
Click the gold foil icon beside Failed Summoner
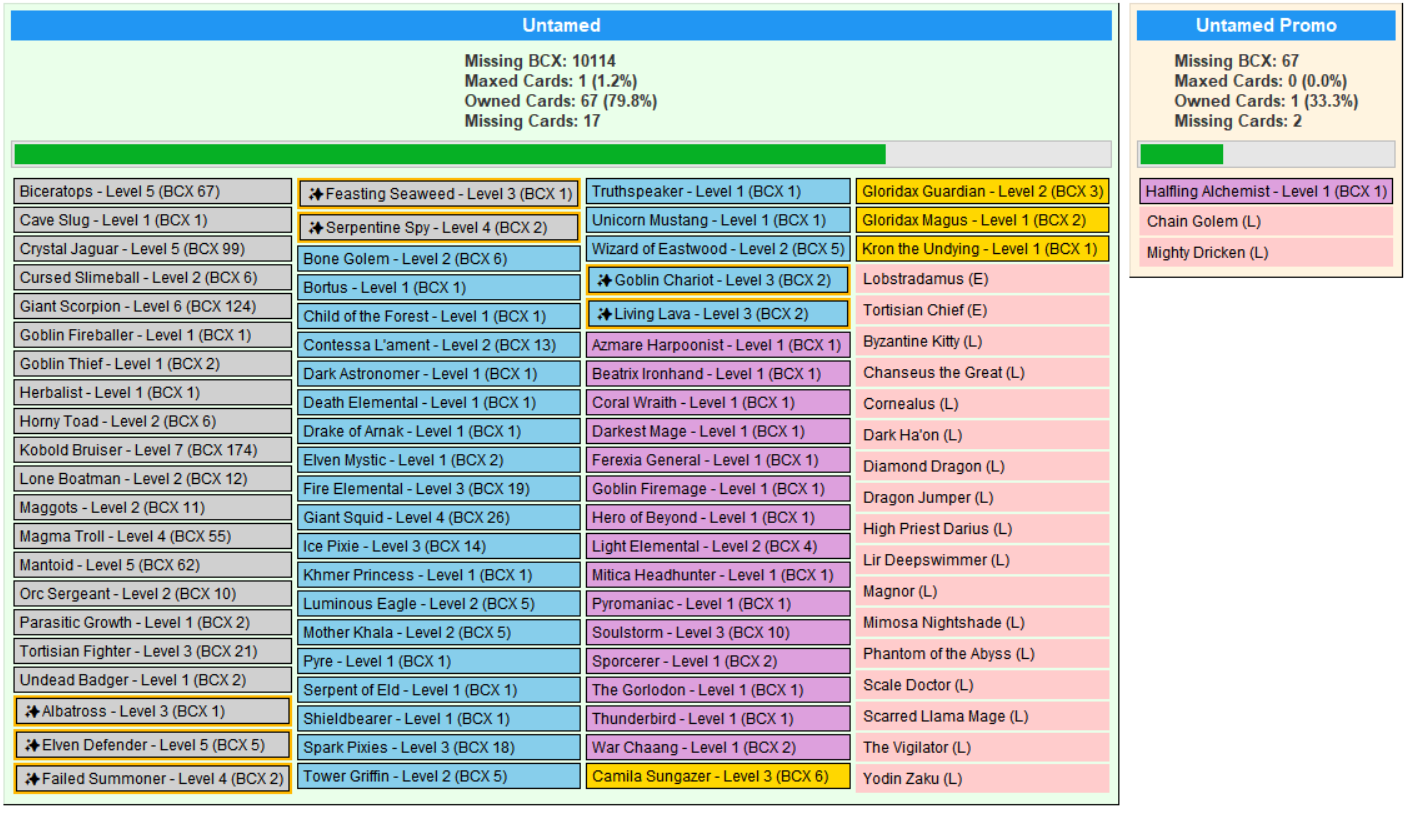pyautogui.click(x=32, y=779)
